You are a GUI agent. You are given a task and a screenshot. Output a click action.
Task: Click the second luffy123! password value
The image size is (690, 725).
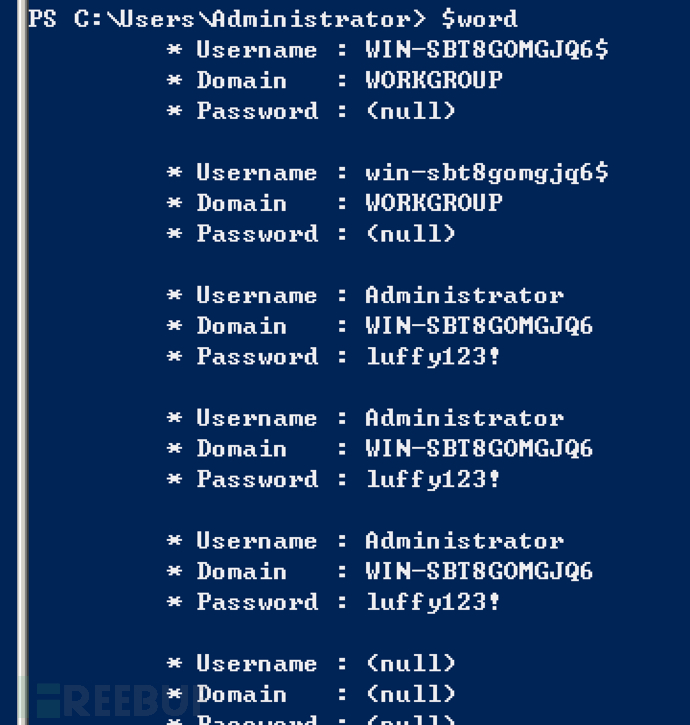pos(432,480)
